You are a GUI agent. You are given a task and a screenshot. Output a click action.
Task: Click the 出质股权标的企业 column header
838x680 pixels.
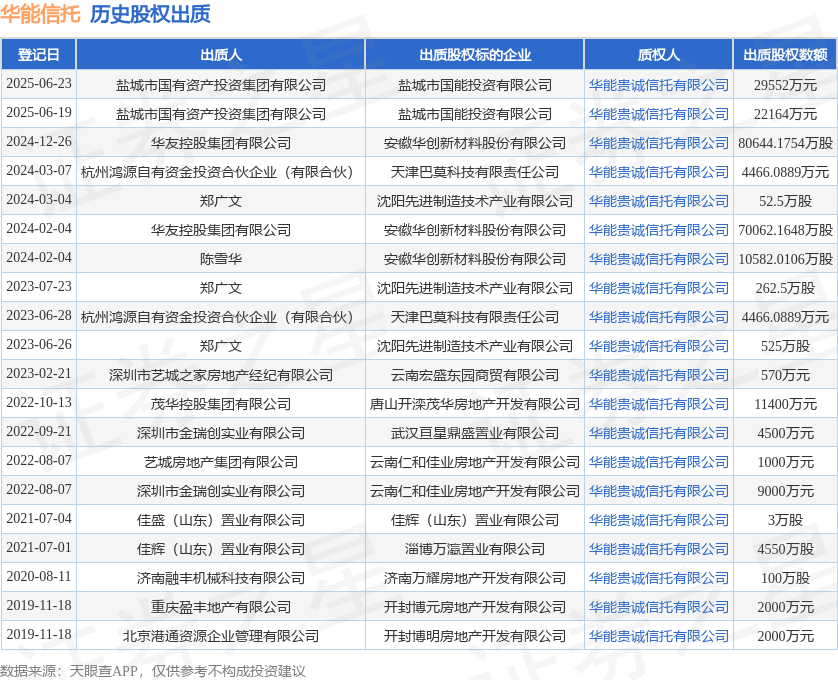click(475, 55)
